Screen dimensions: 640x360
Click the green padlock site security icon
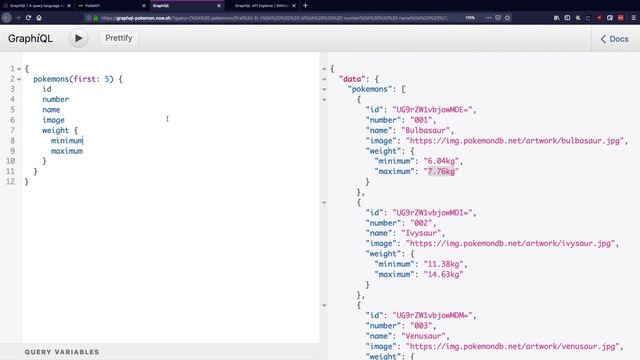point(96,18)
